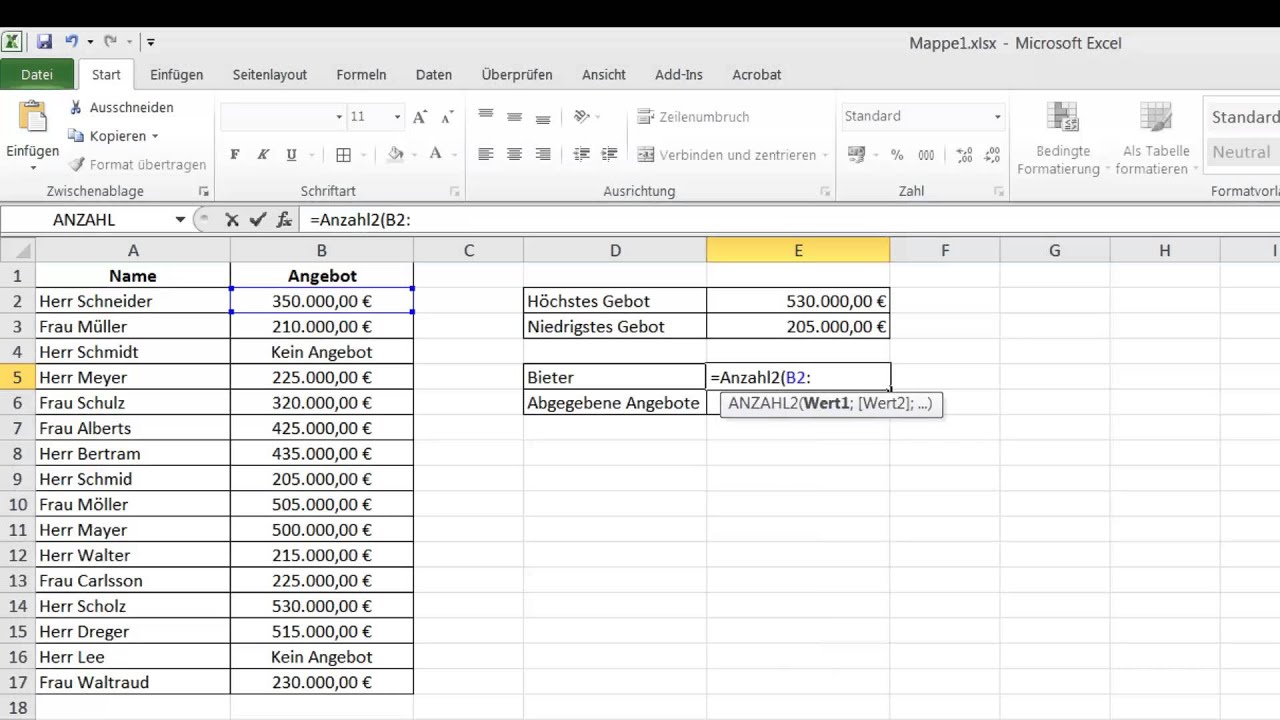Increase indent icon
Screen dimensions: 1280x720
click(x=609, y=155)
